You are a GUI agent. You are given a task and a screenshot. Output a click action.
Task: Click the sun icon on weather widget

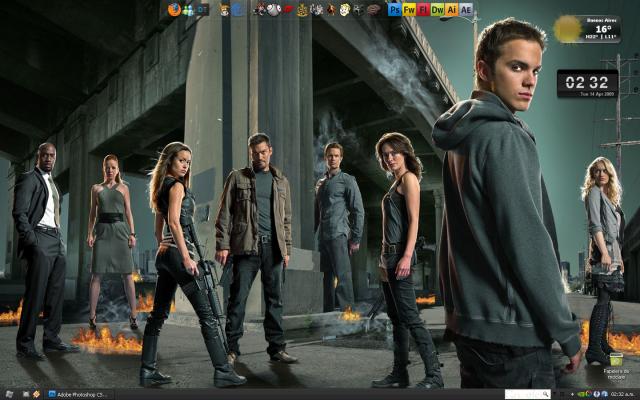567,29
